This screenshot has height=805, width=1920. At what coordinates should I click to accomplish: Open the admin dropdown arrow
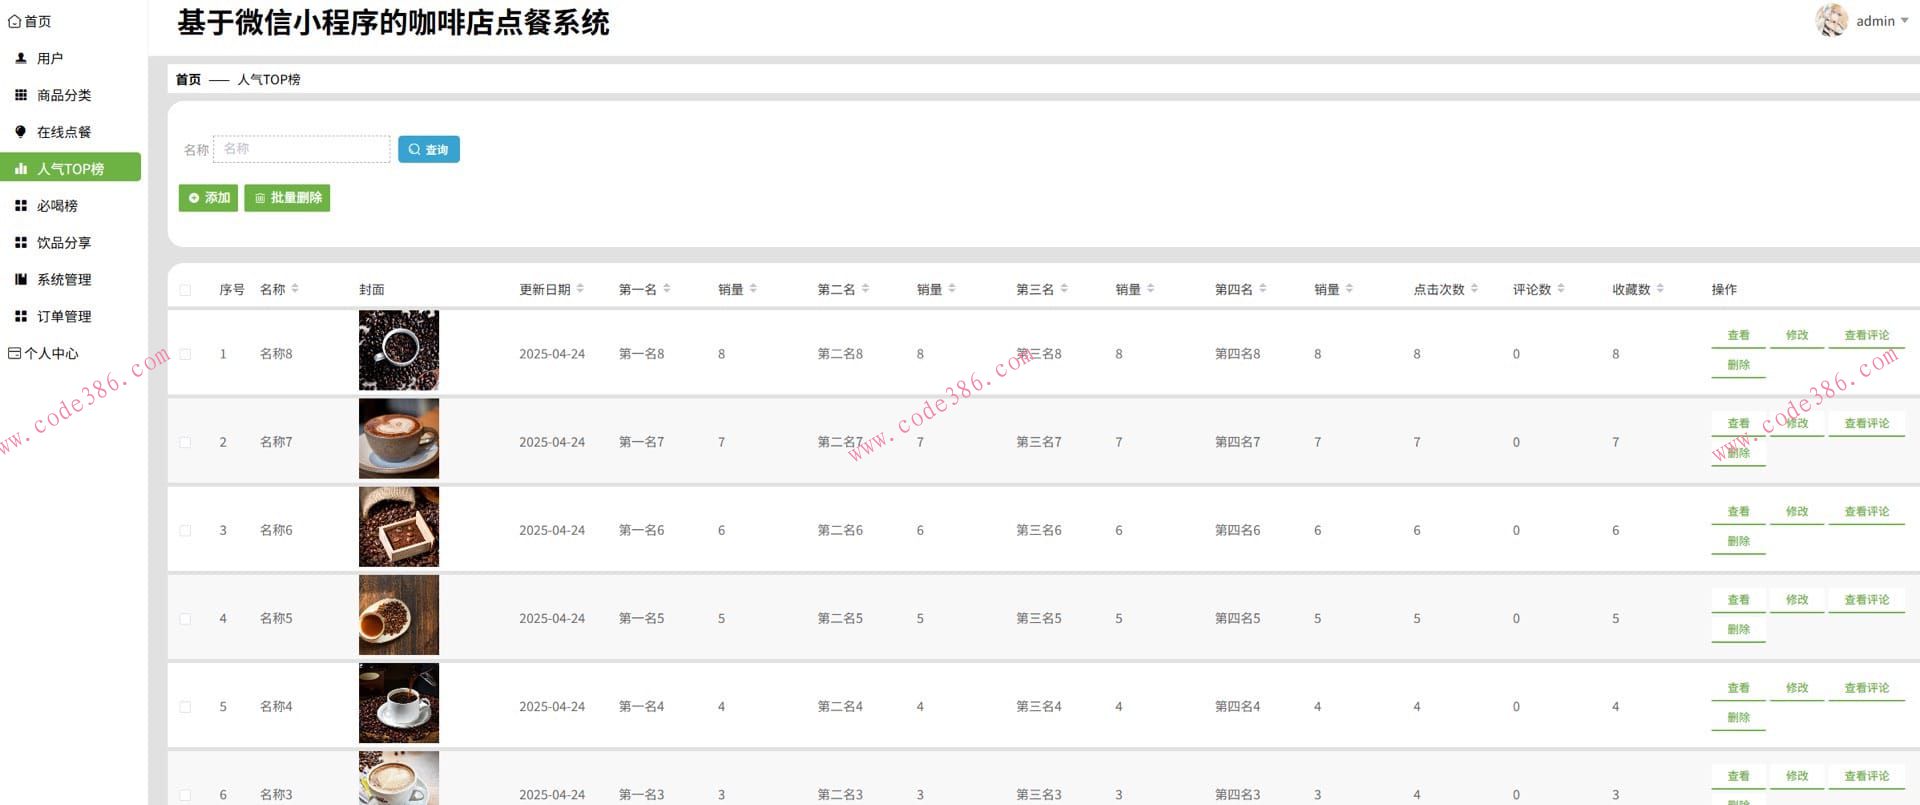pos(1904,21)
